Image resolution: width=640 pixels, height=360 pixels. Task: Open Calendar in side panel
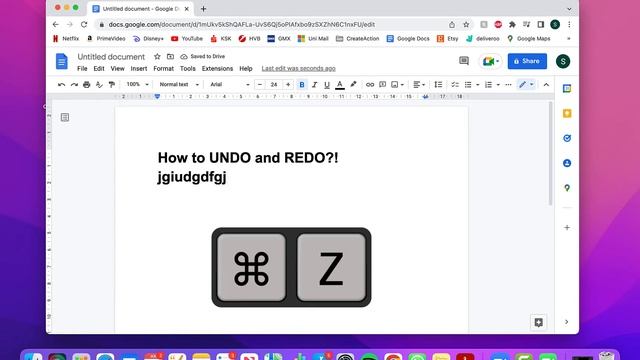pyautogui.click(x=567, y=89)
